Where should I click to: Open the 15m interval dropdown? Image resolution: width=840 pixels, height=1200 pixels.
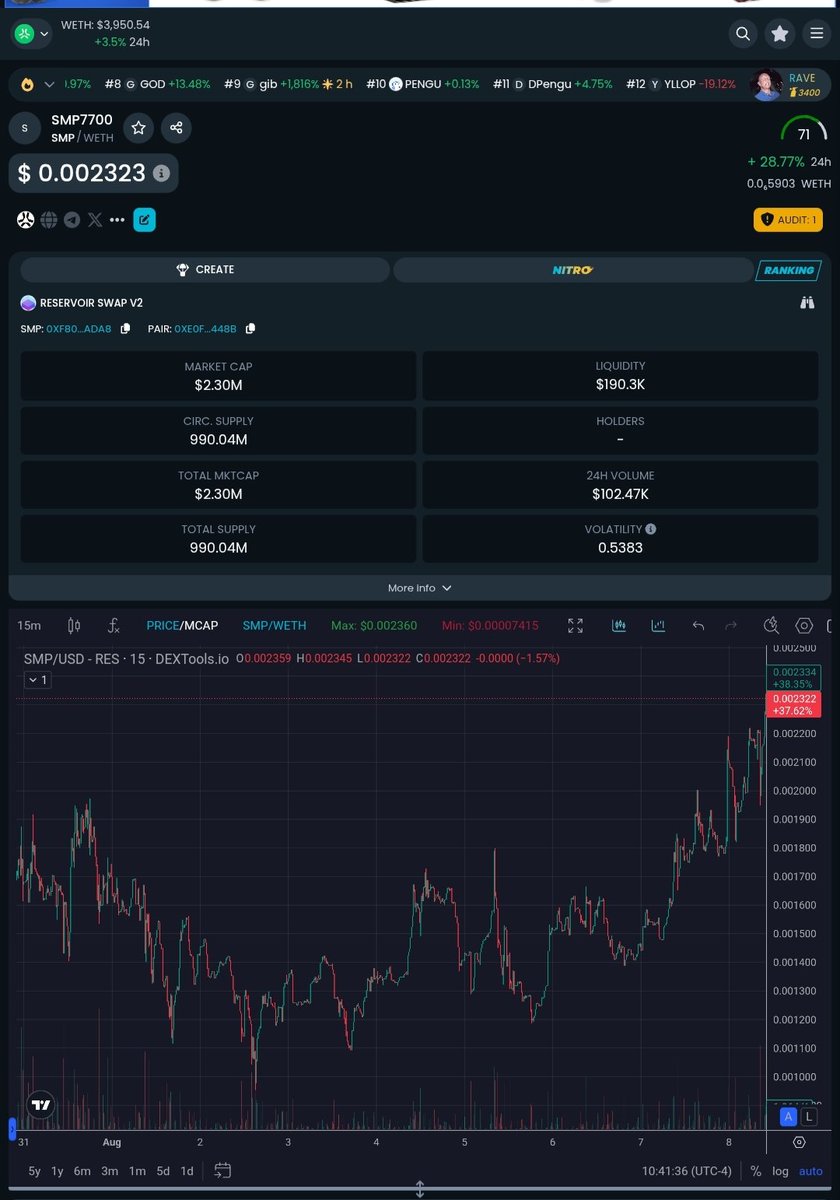[29, 626]
